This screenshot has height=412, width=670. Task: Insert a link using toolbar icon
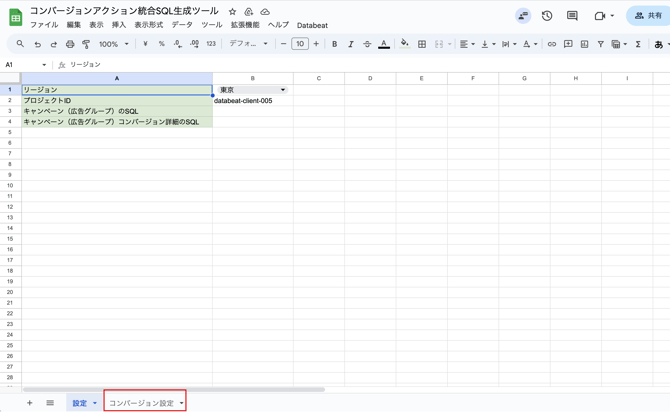(551, 44)
